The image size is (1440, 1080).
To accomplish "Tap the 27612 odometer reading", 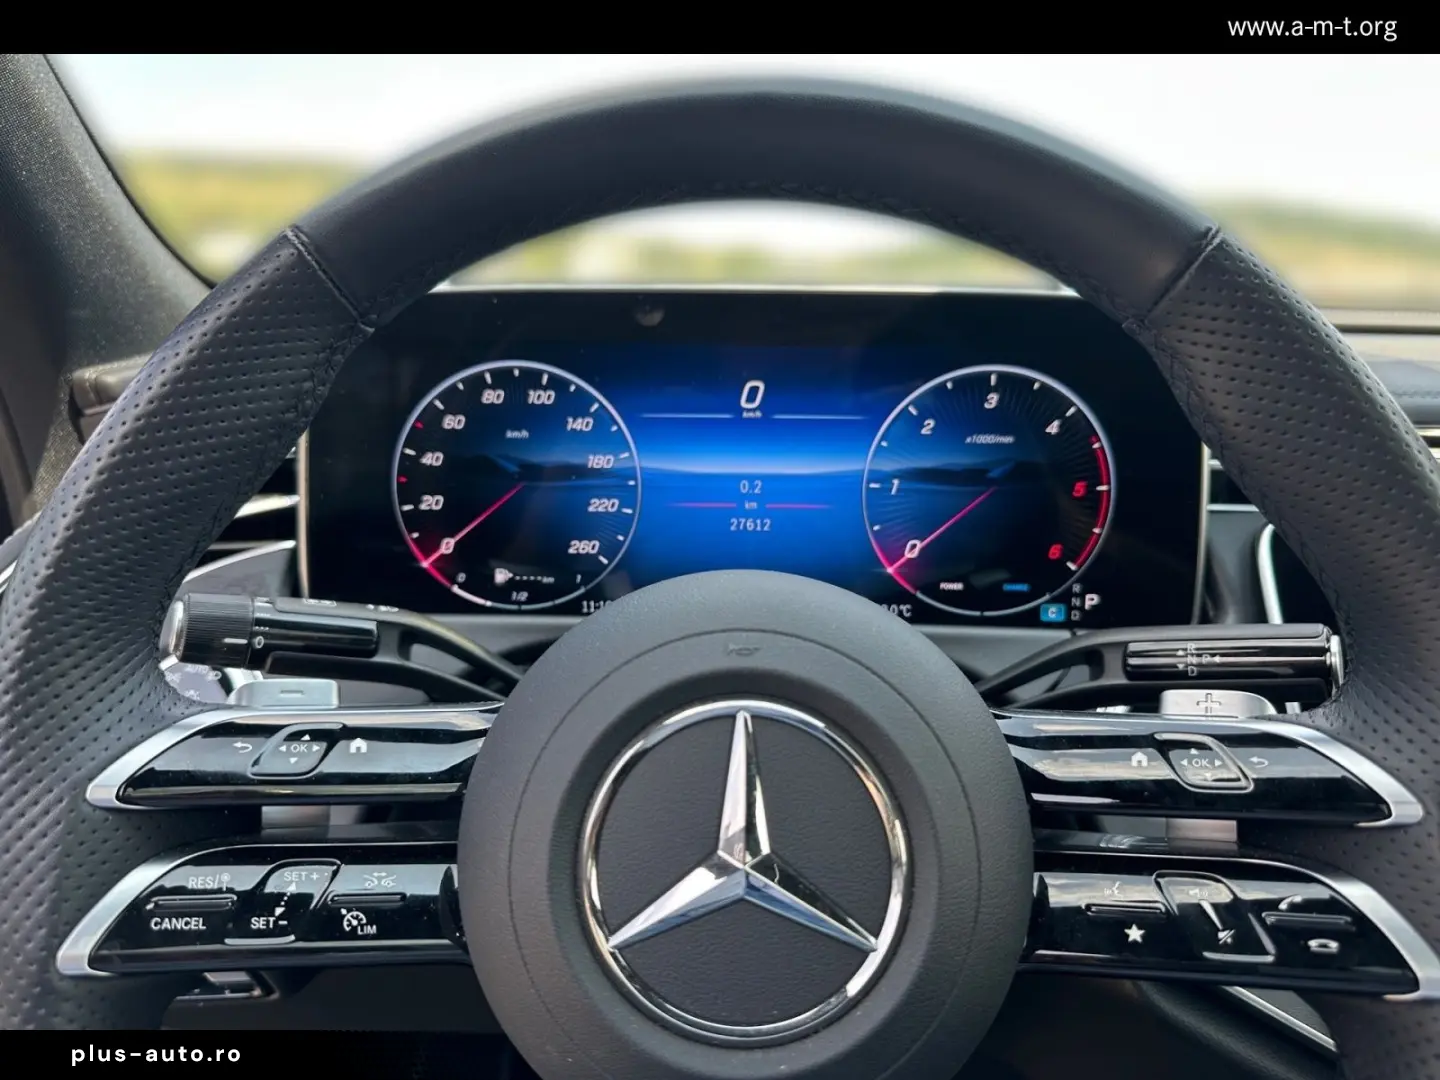I will tap(750, 524).
